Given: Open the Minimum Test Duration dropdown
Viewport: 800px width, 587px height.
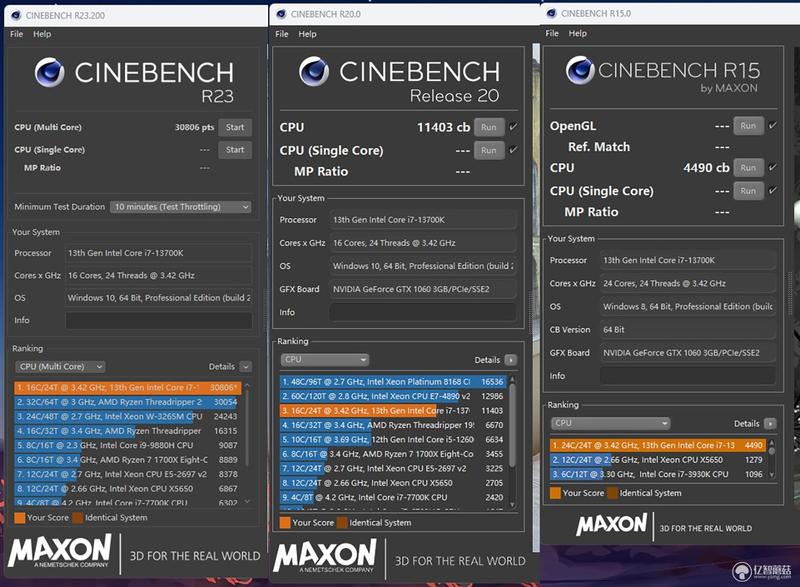Looking at the screenshot, I should [181, 207].
